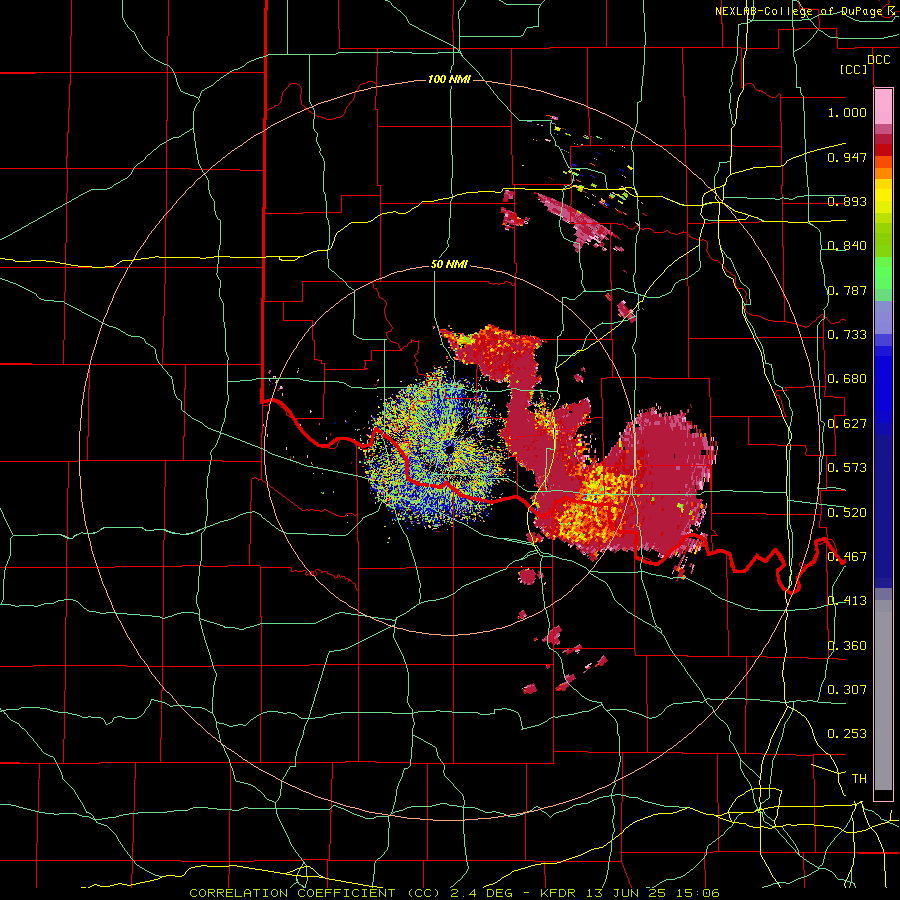Pick the light pink top color bar segment
The width and height of the screenshot is (900, 900).
pos(883,107)
